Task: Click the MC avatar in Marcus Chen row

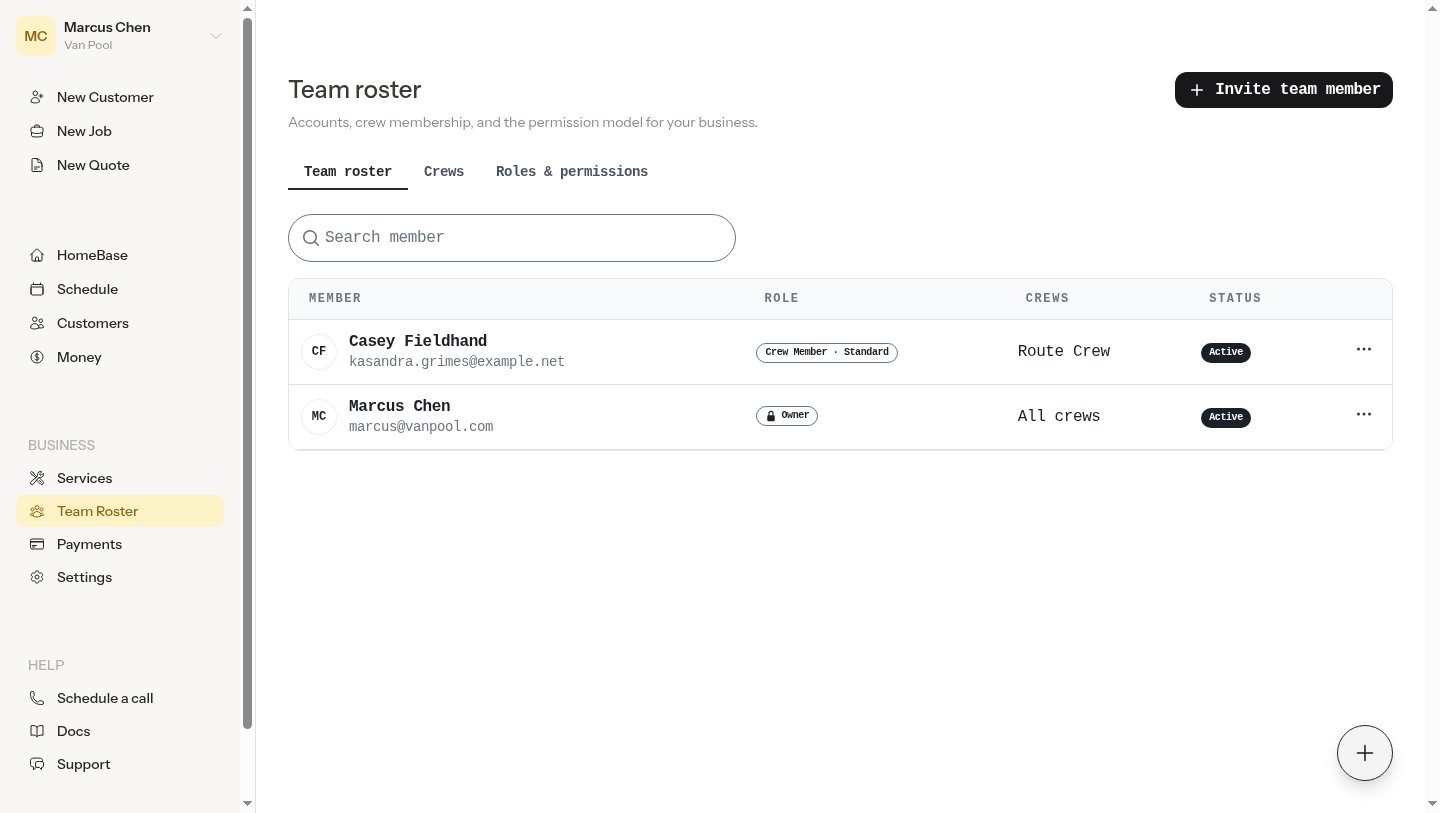Action: coord(319,416)
